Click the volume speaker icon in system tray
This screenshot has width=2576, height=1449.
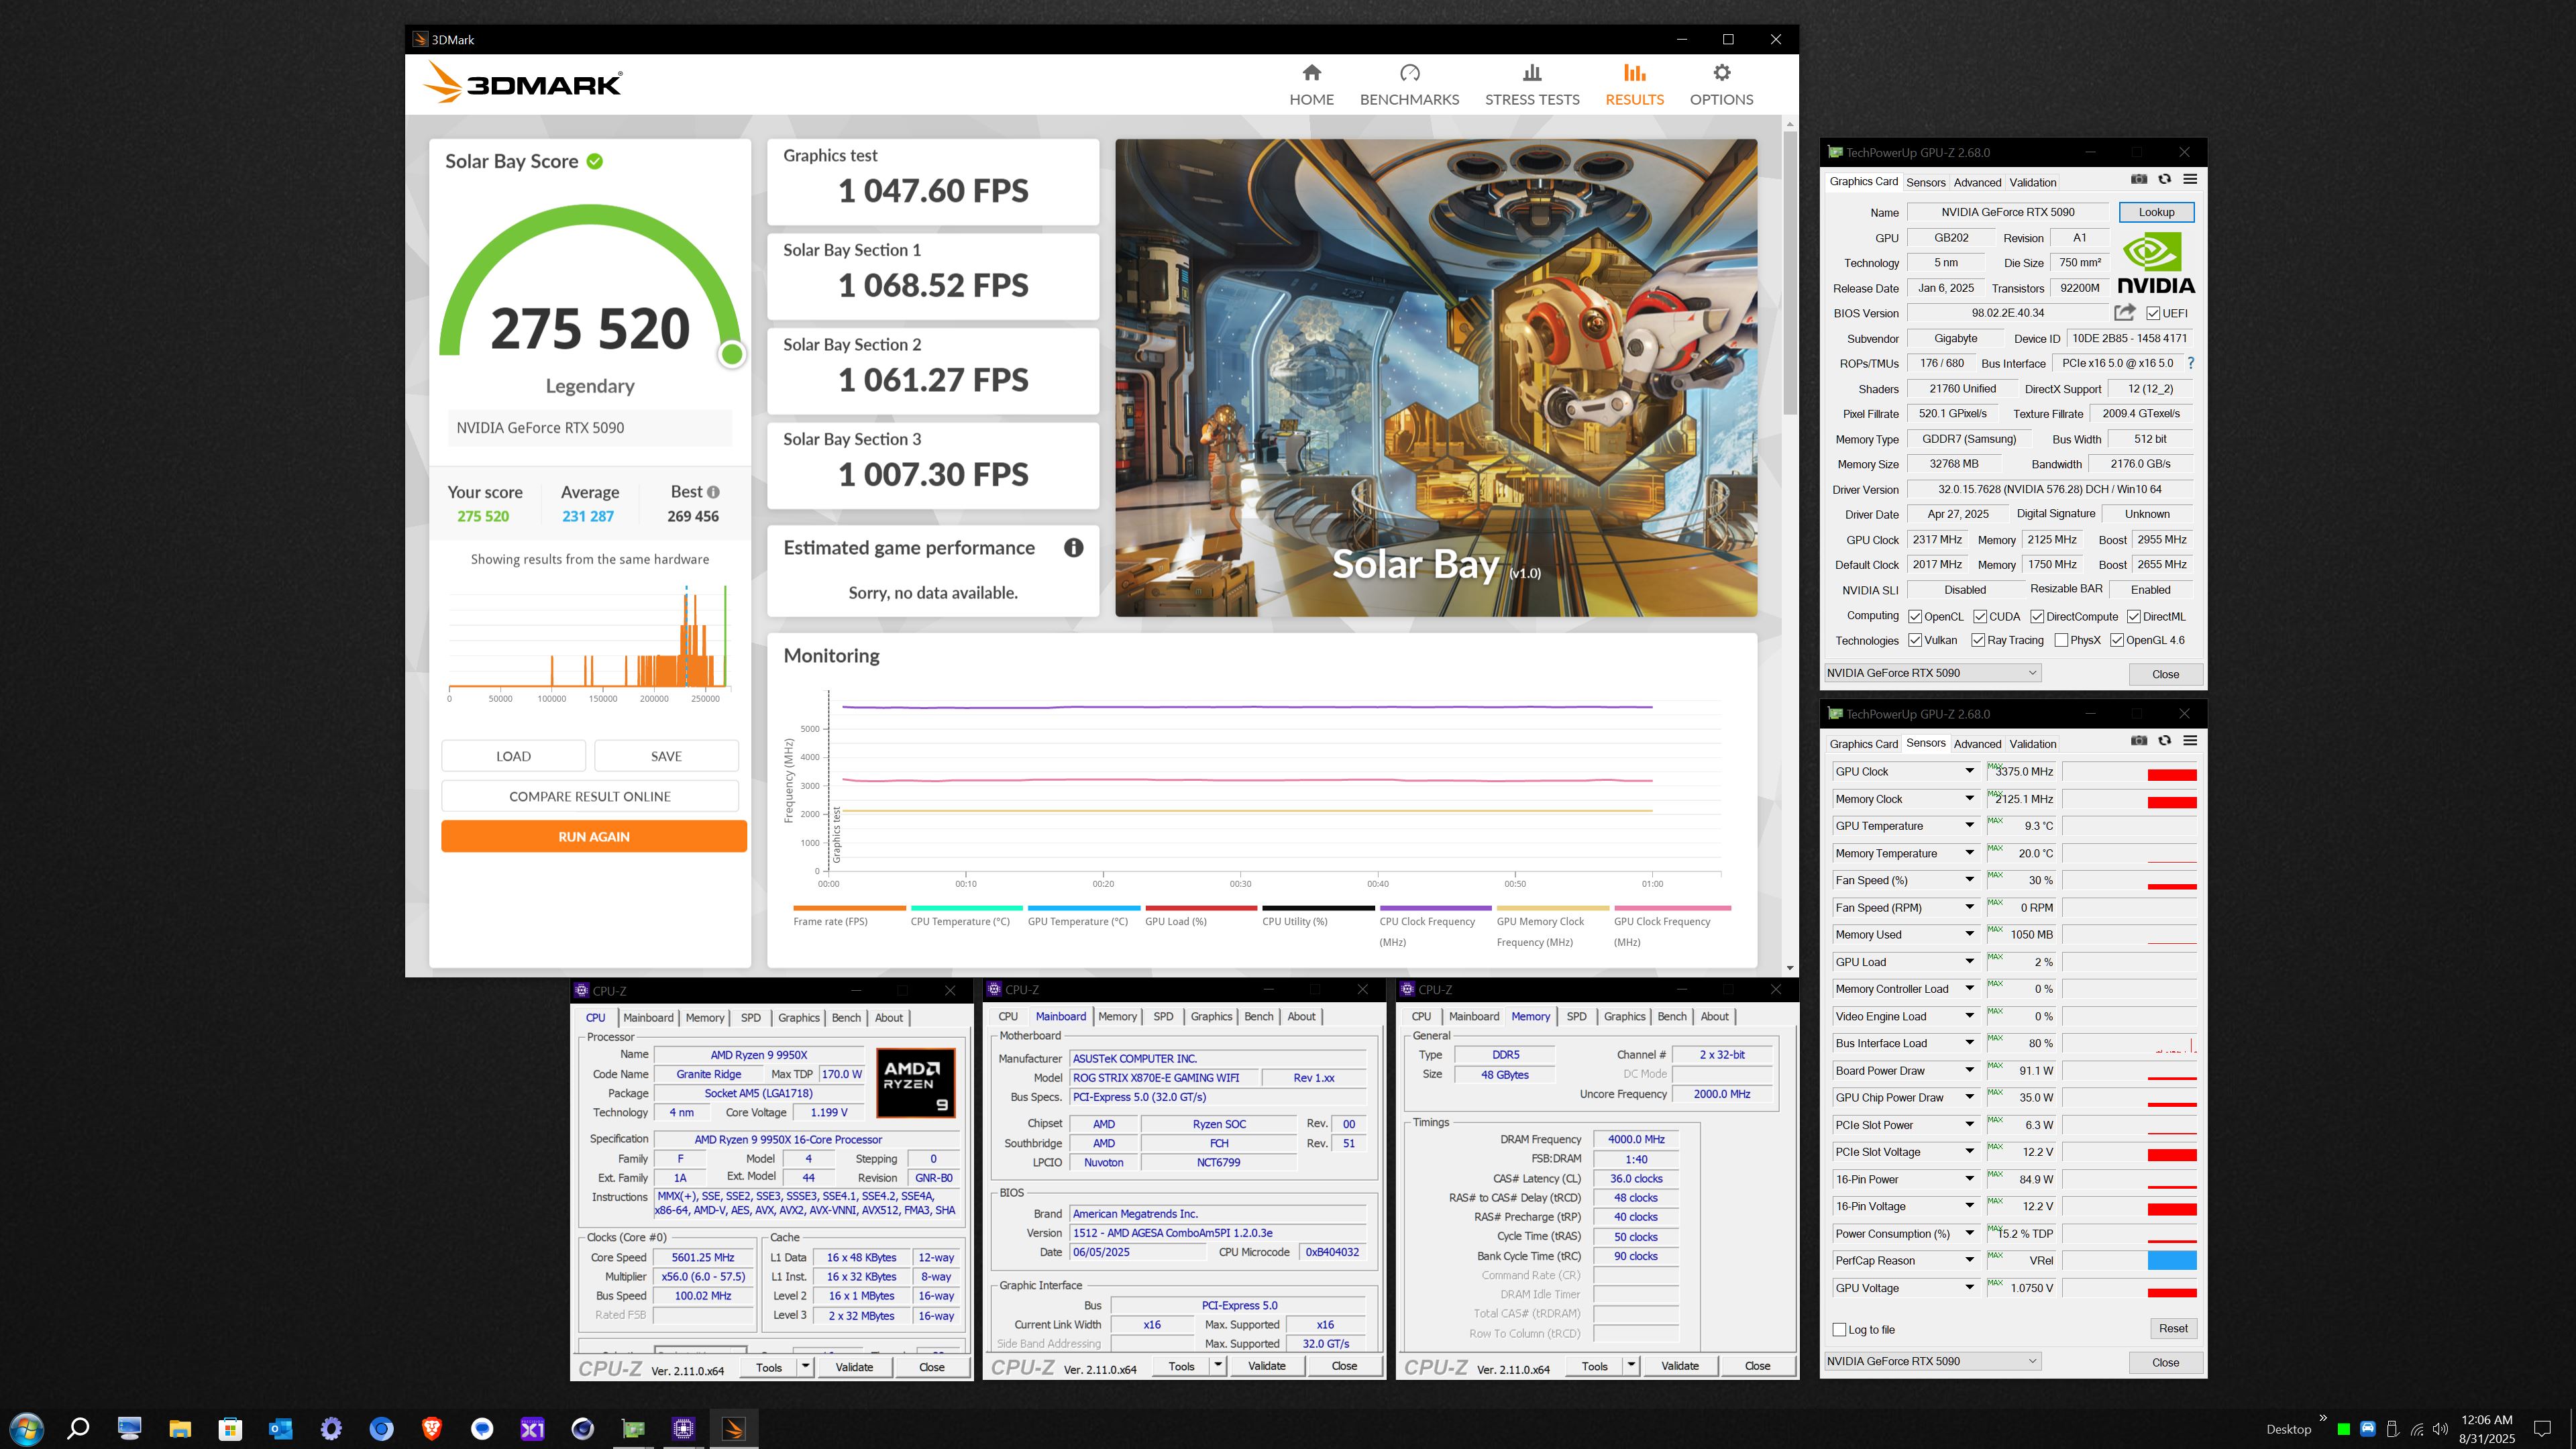coord(2441,1429)
